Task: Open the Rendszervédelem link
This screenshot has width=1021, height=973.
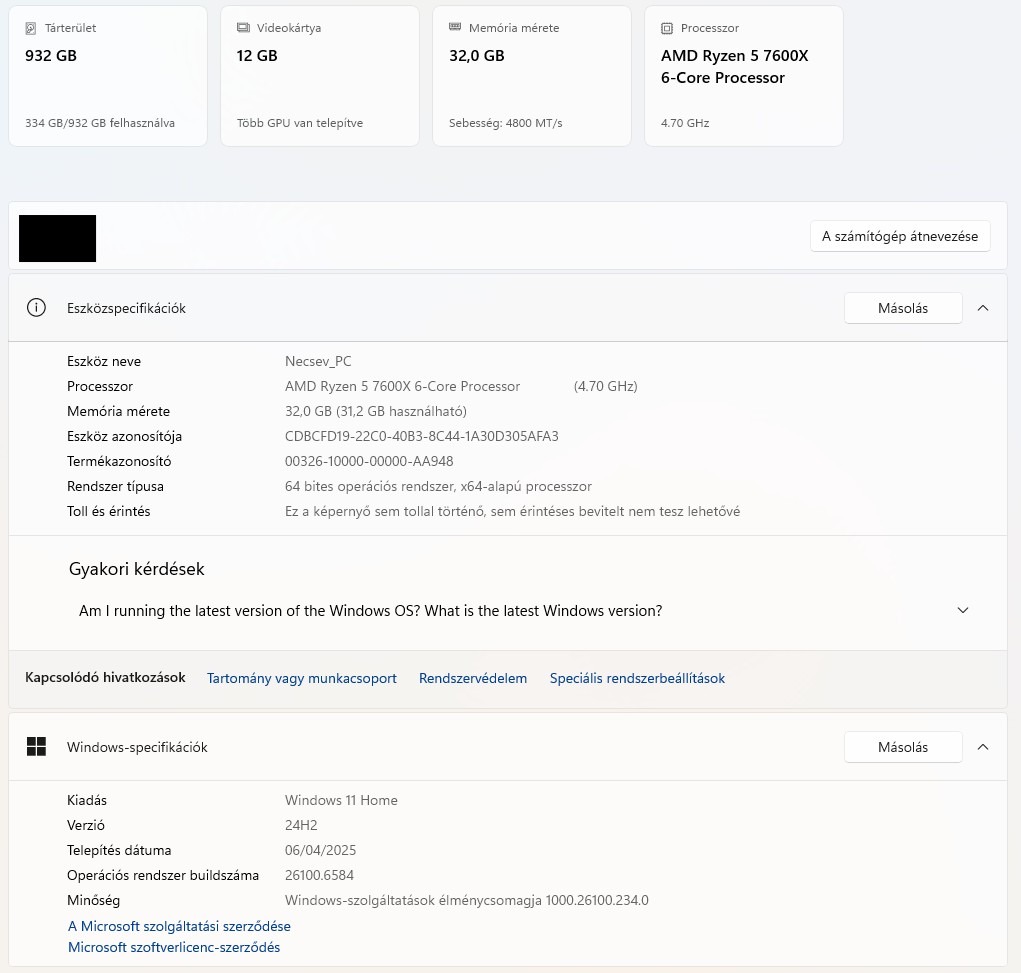Action: (x=473, y=678)
